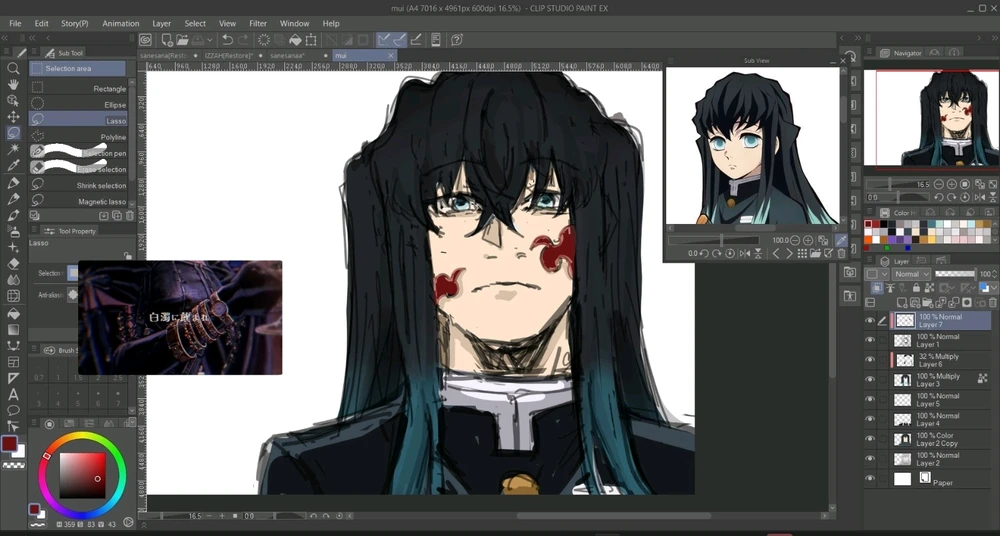Screen dimensions: 1000x536
Task: Select the Selection area tool group
Action: point(77,68)
